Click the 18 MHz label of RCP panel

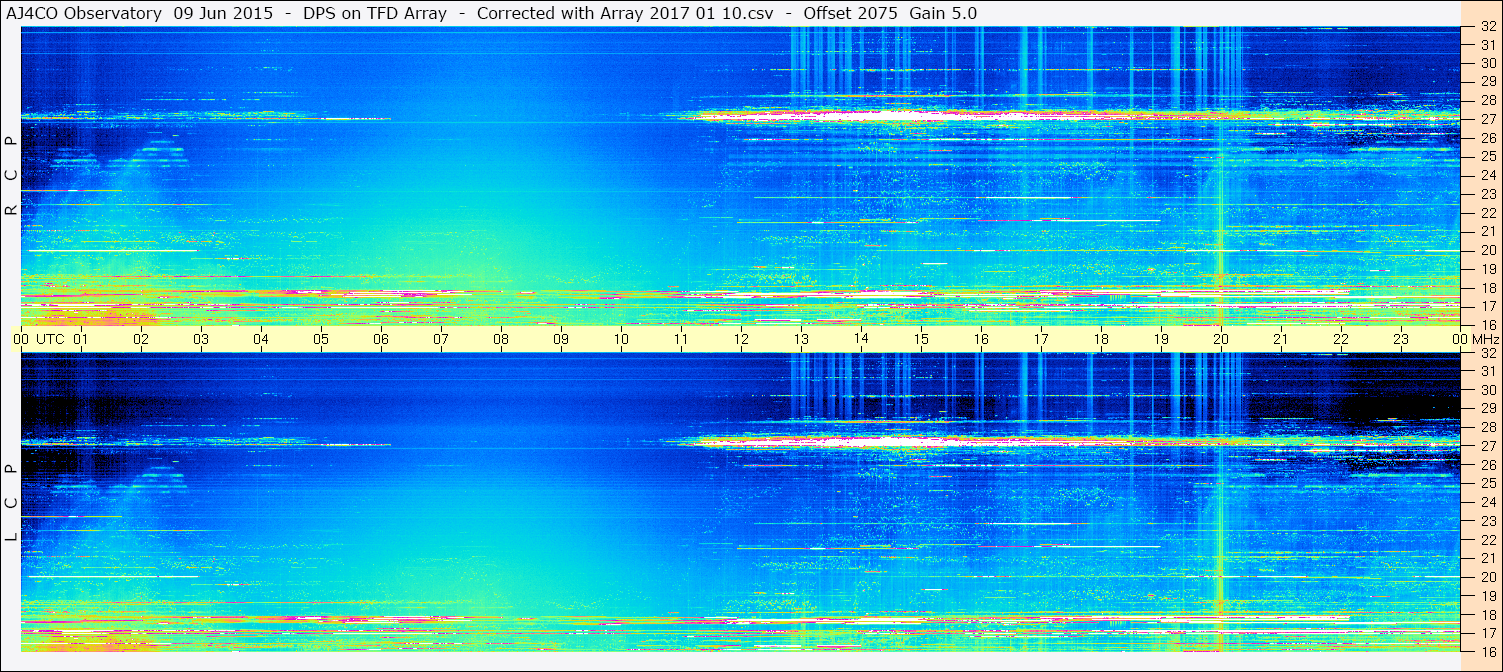coord(1487,288)
